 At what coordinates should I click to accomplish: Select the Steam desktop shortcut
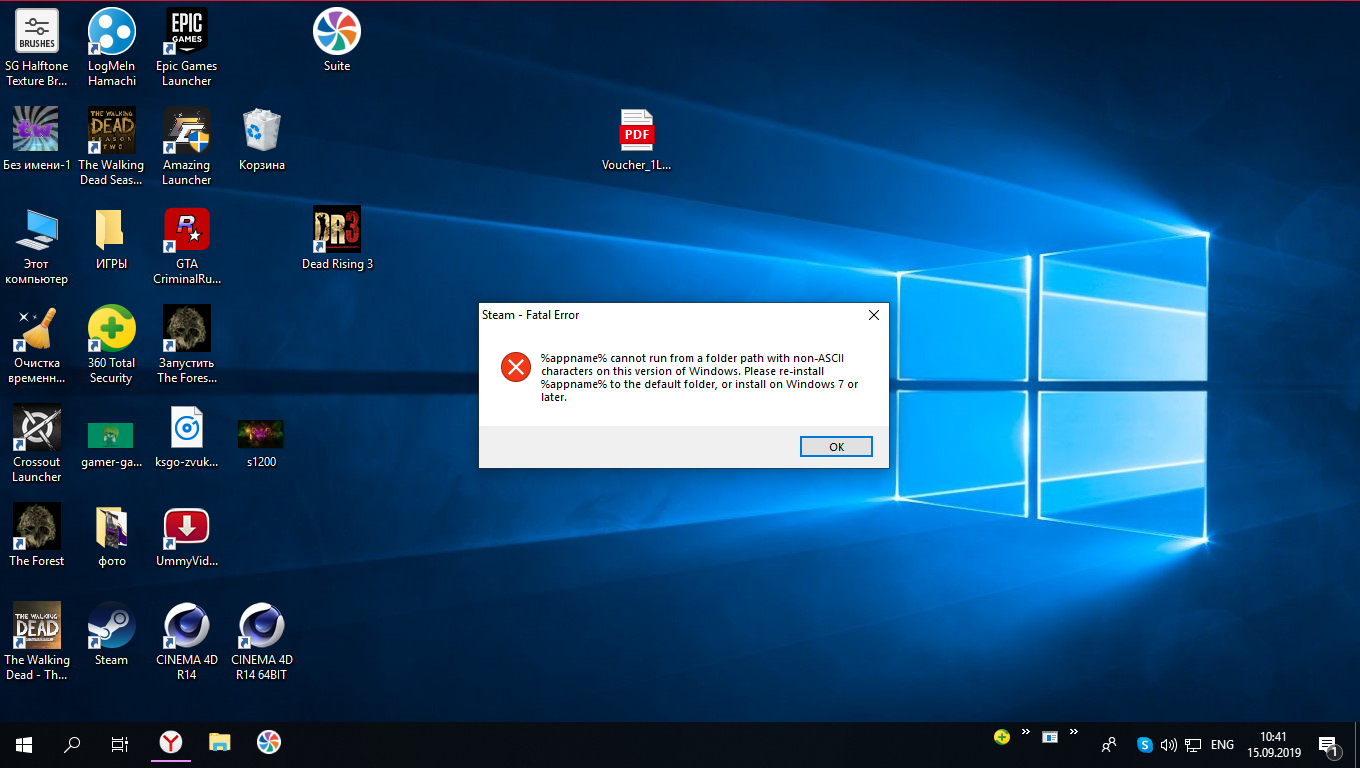[x=112, y=634]
